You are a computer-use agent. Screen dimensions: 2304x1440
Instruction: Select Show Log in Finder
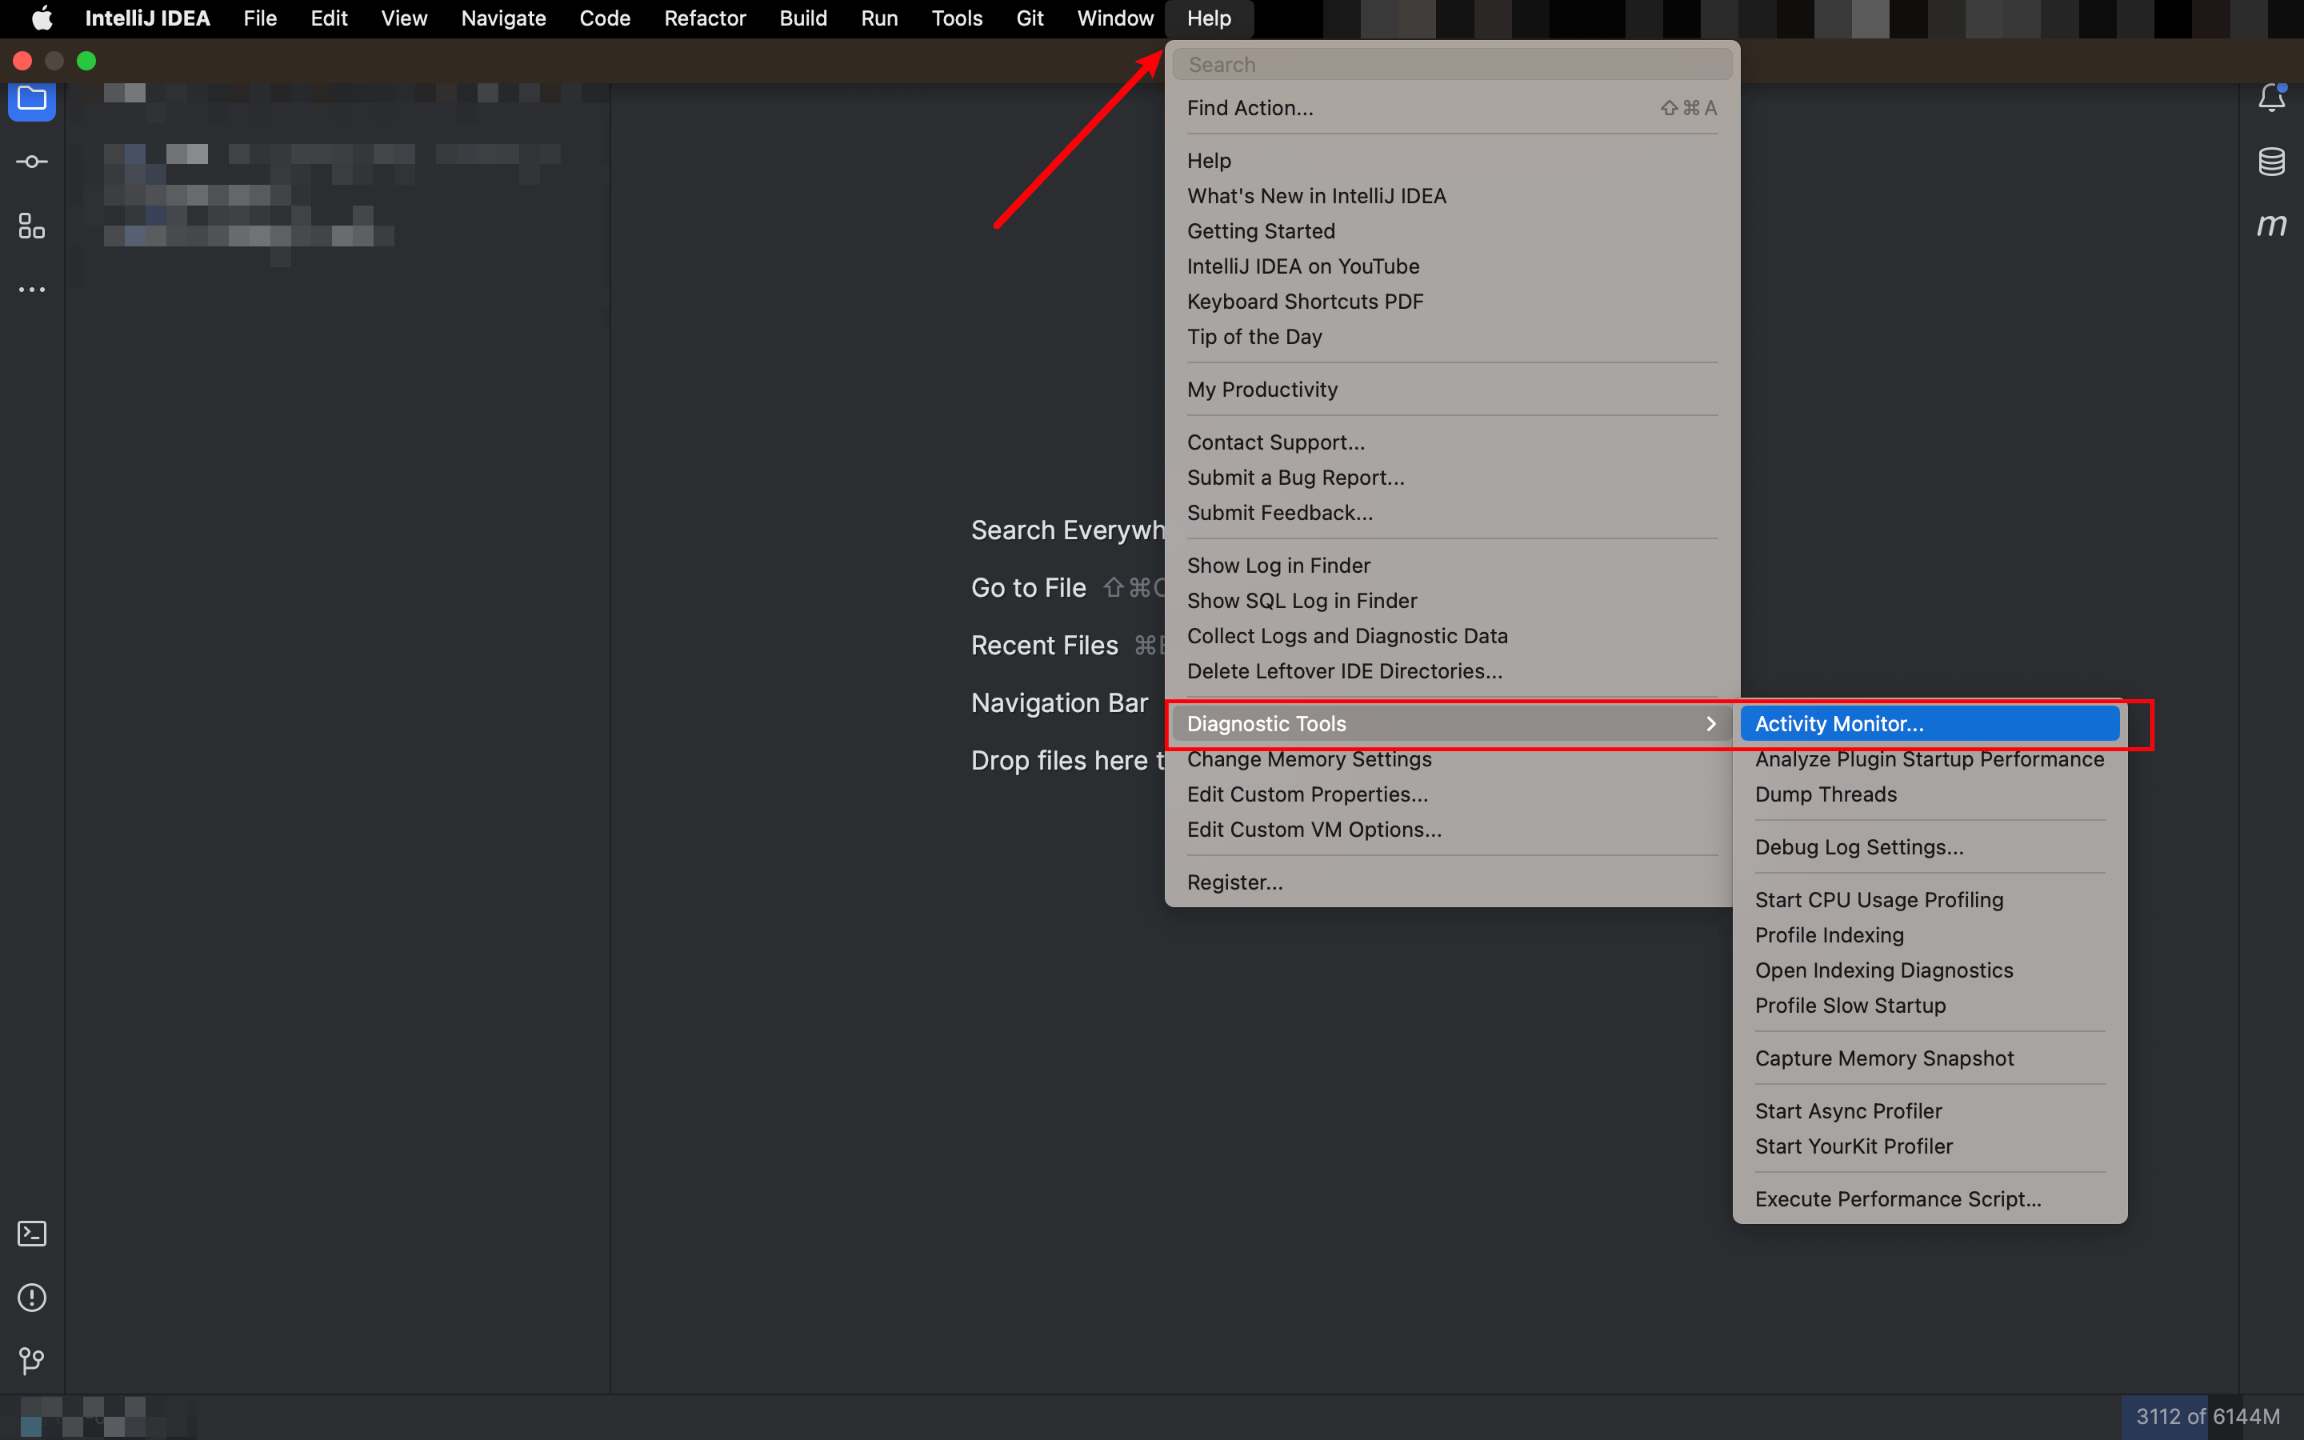tap(1452, 566)
